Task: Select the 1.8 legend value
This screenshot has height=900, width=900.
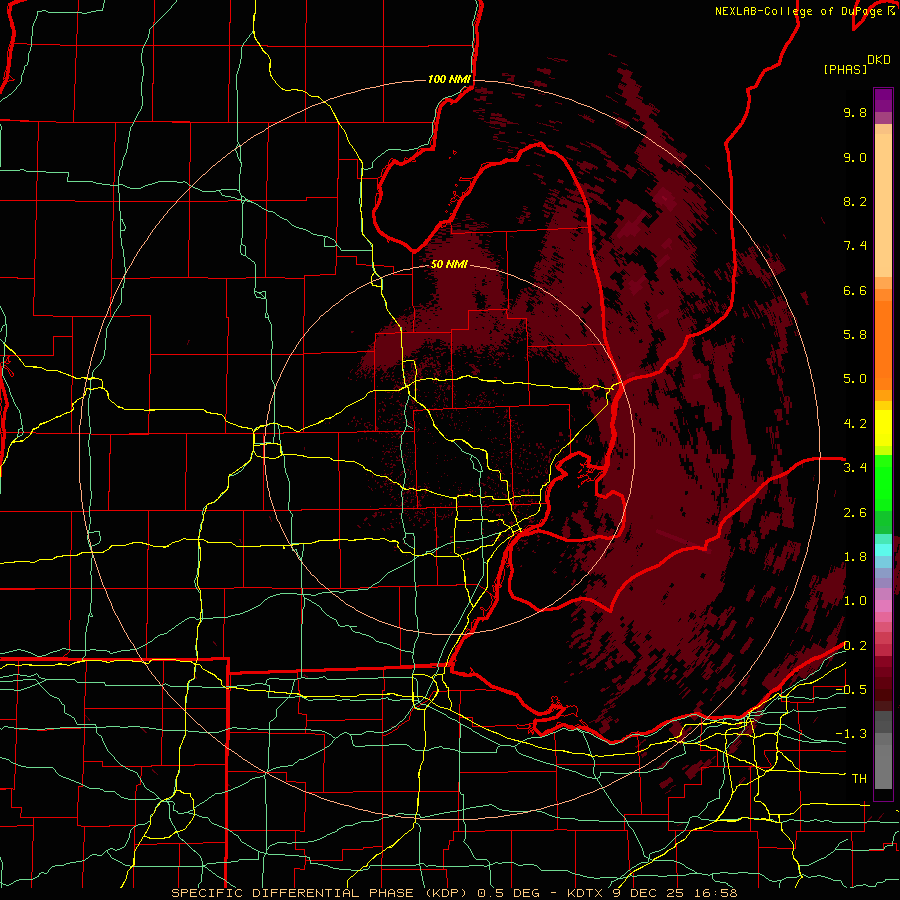Action: [x=855, y=557]
